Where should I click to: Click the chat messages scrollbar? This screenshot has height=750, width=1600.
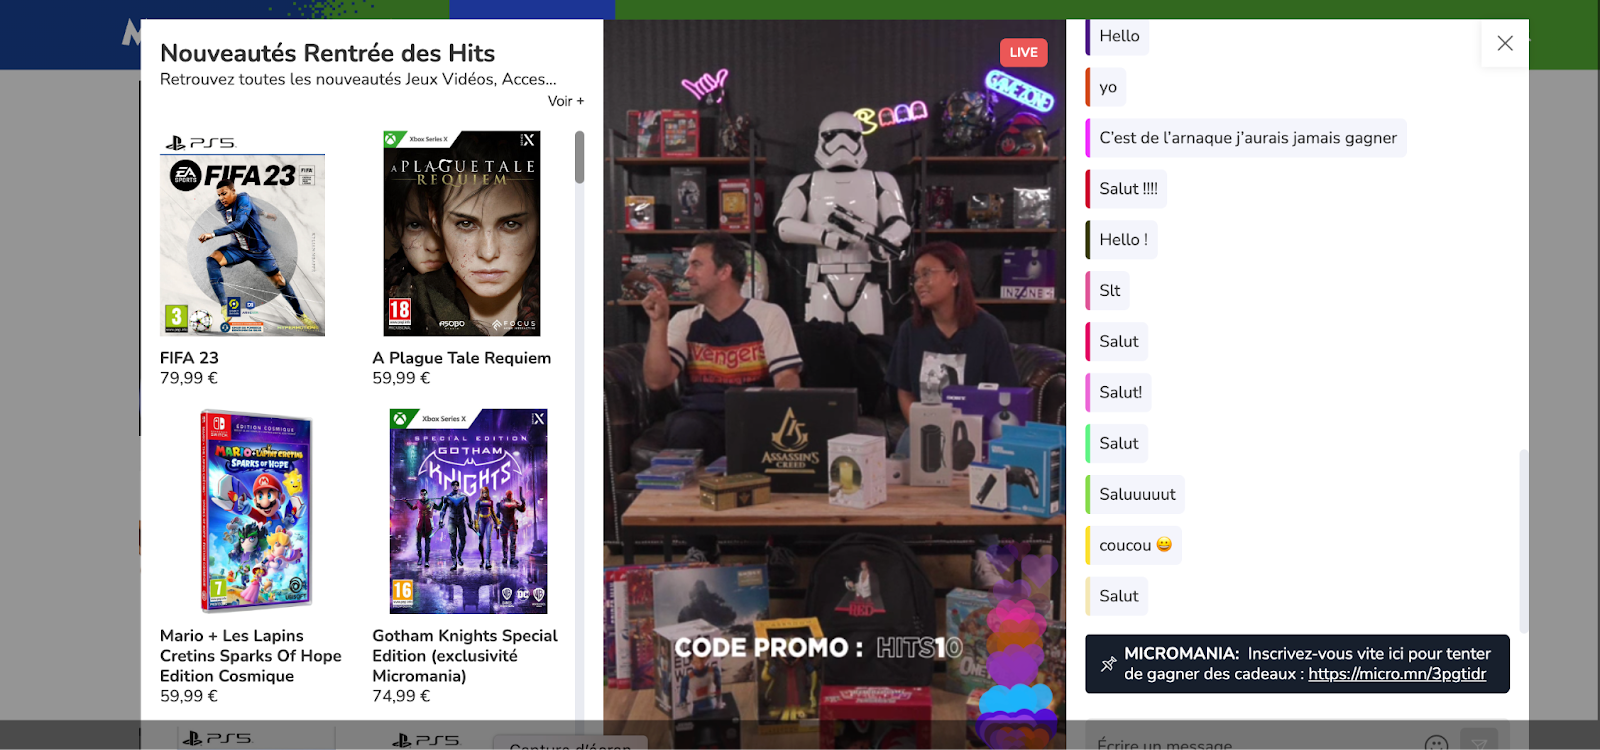point(1524,540)
